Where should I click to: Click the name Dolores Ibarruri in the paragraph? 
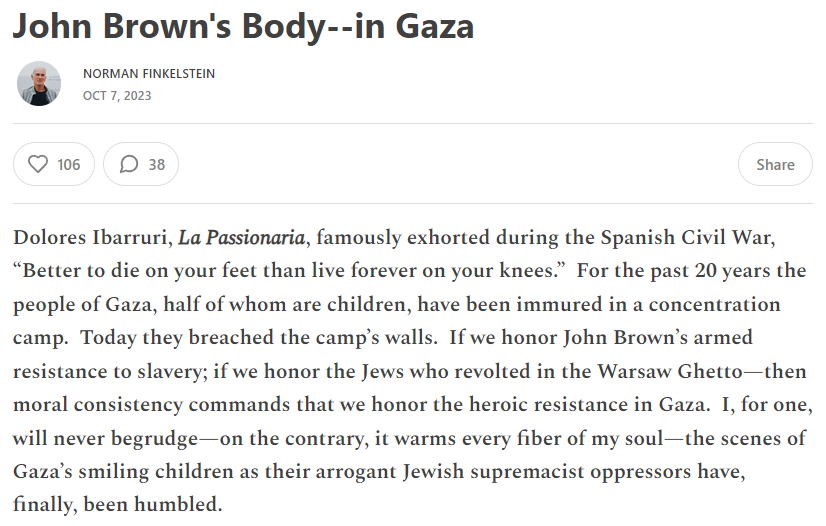tap(91, 238)
